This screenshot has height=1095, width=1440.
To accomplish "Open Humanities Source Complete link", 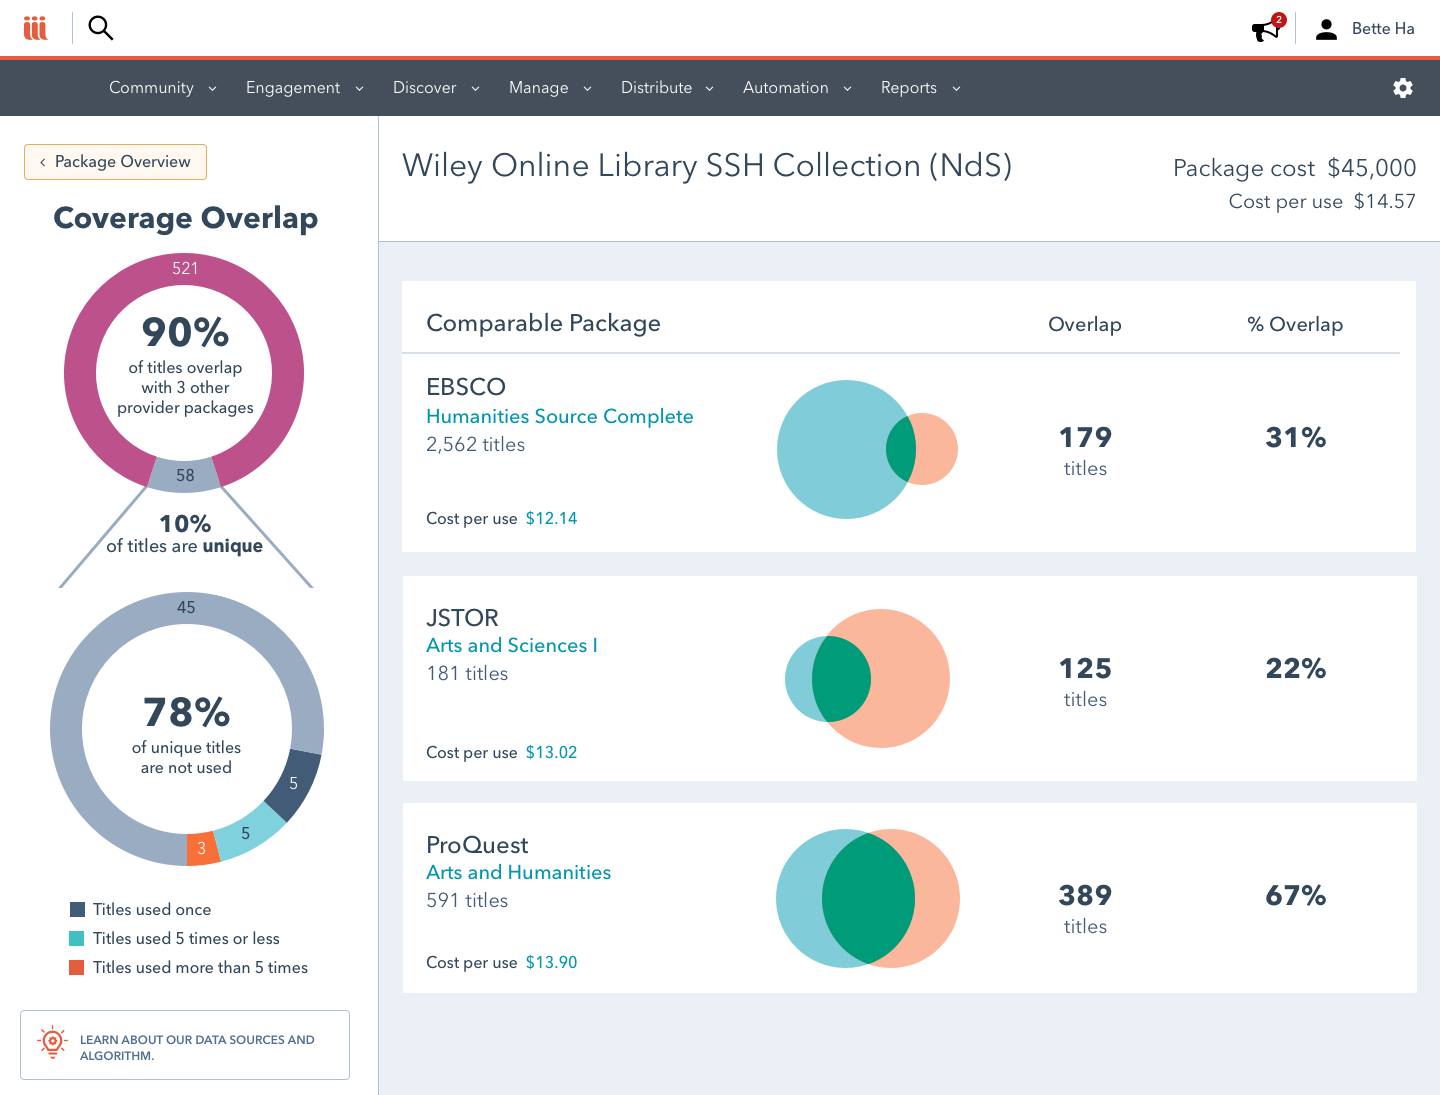I will pos(559,416).
